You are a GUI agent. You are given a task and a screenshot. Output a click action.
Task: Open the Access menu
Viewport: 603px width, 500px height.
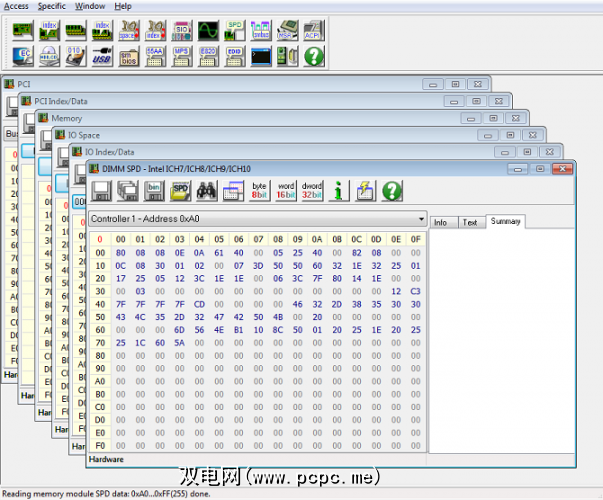(x=15, y=6)
